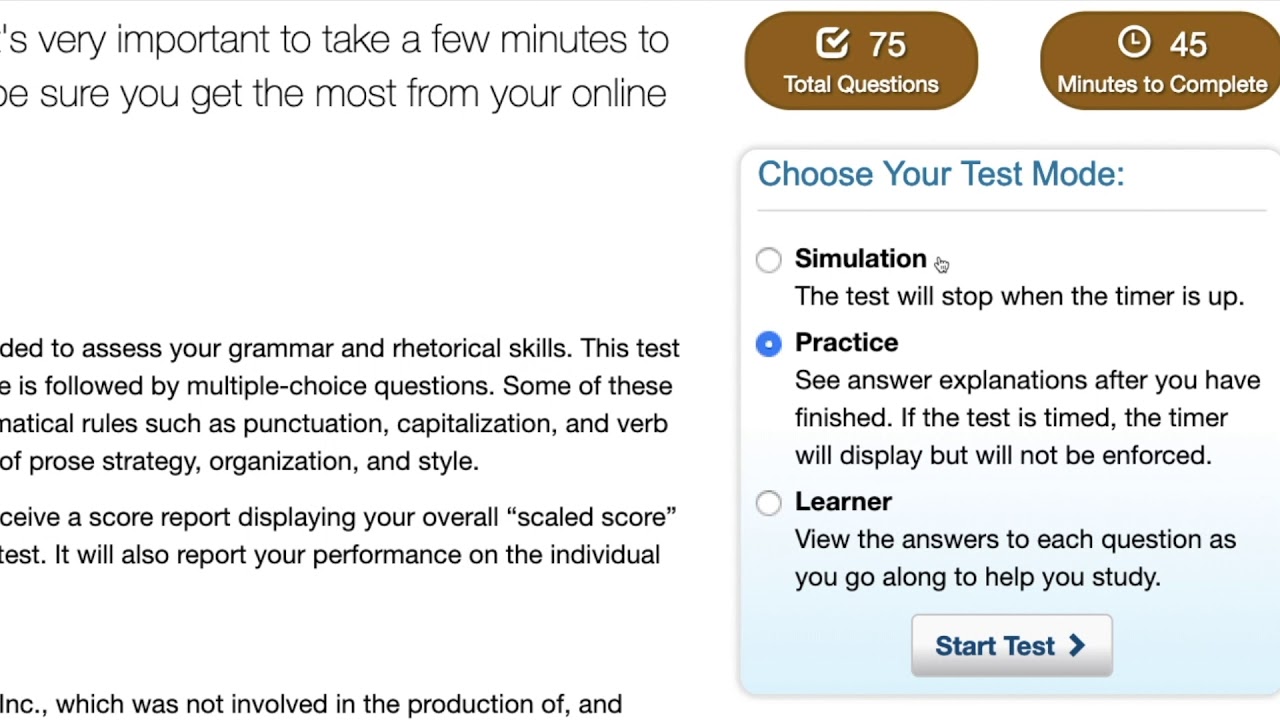Click the Learner mode label
This screenshot has width=1280, height=720.
843,502
